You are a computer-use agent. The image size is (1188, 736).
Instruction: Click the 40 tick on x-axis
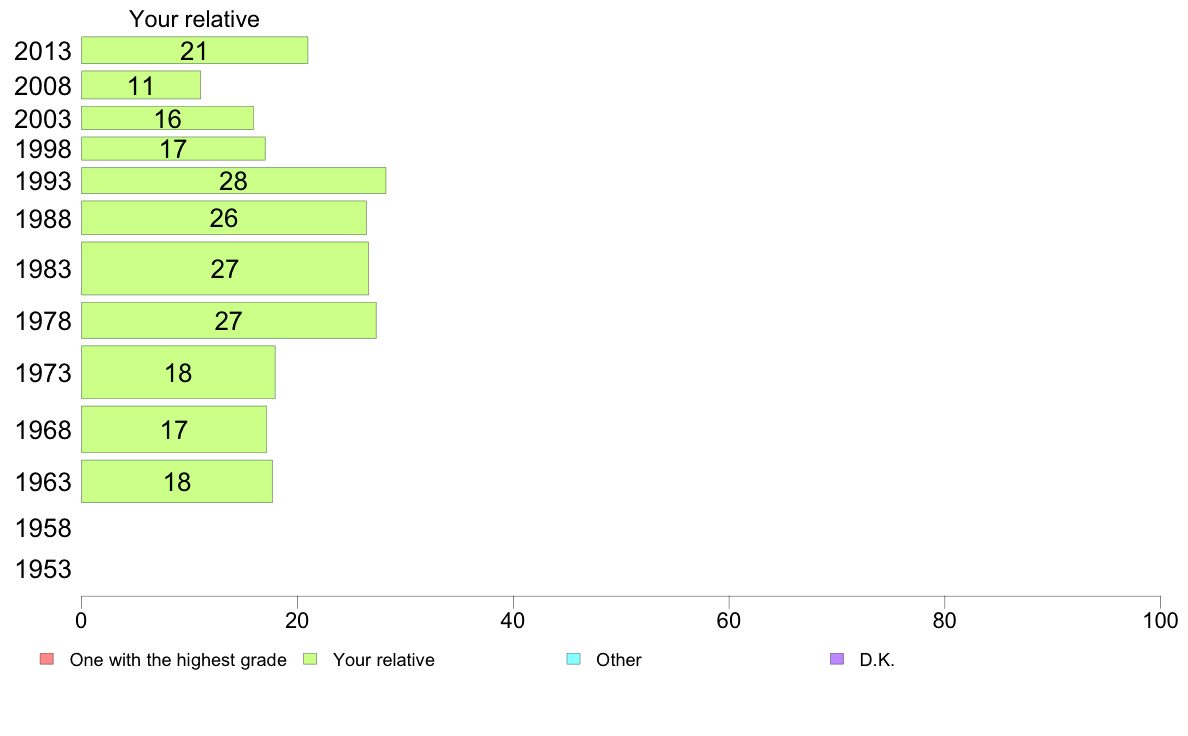pyautogui.click(x=513, y=621)
